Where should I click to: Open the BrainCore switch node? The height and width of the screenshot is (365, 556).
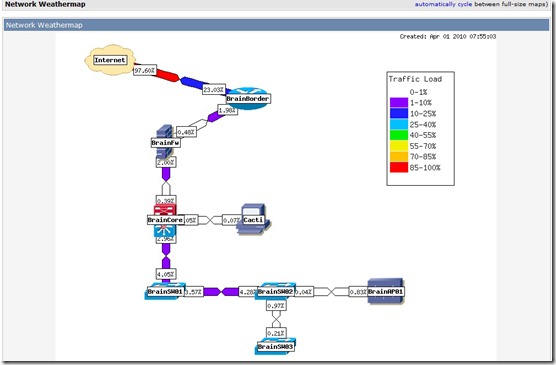165,220
